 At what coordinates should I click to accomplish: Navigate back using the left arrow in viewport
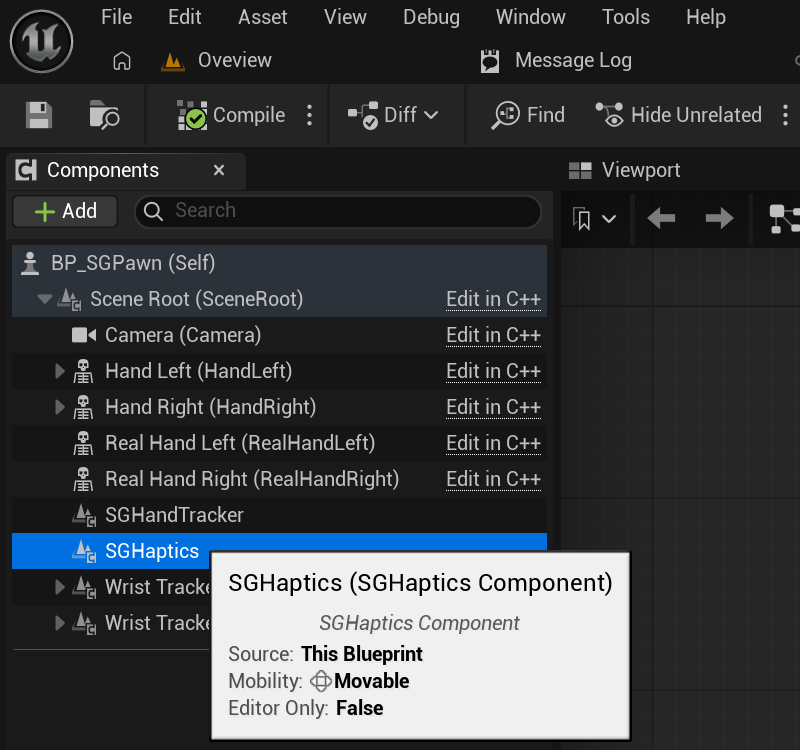pos(661,217)
